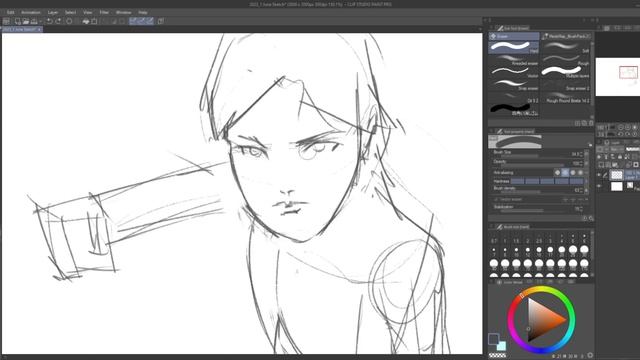Click the Undo arrow icon
This screenshot has height=360, width=640.
click(49, 21)
